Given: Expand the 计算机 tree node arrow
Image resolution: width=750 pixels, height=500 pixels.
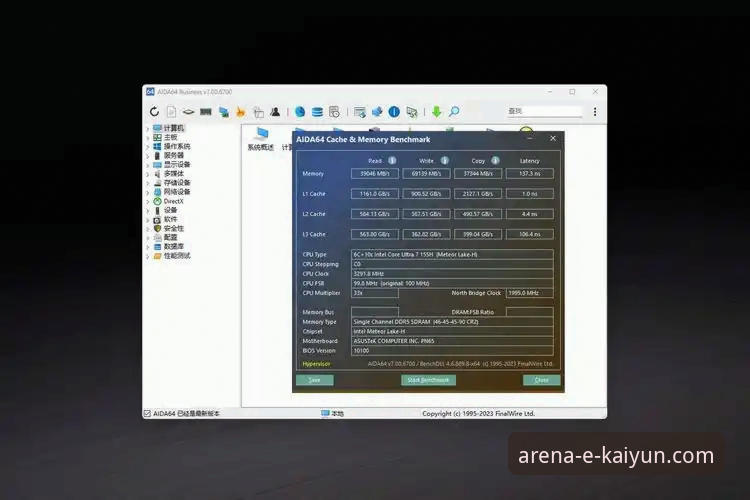Looking at the screenshot, I should tap(148, 128).
